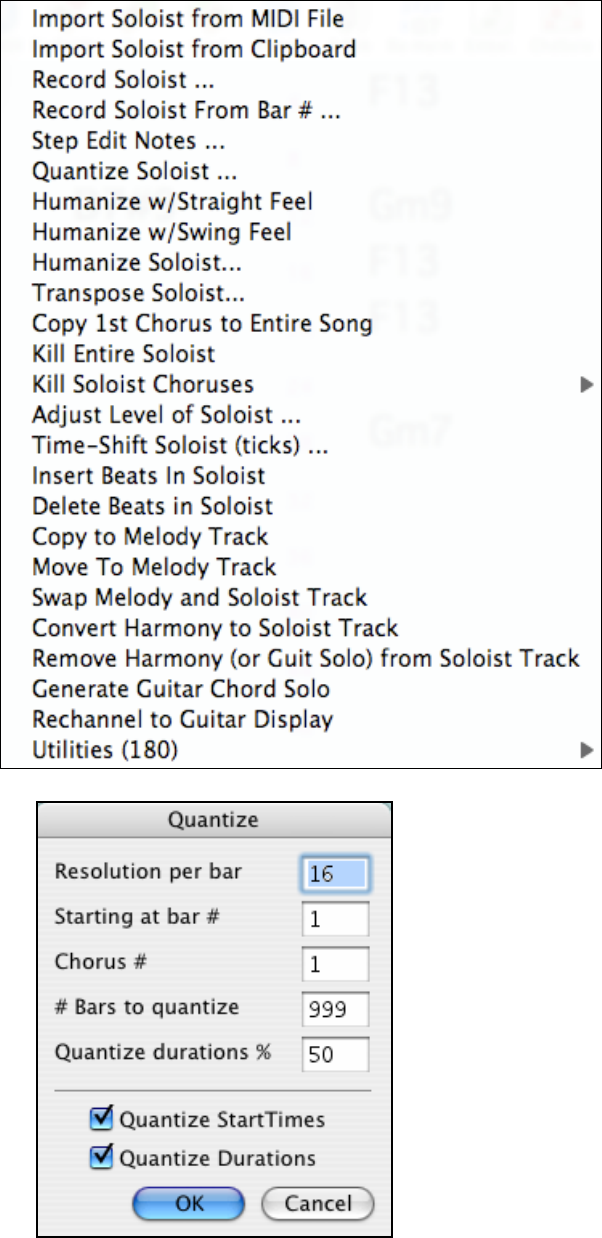The image size is (602, 1238).
Task: Choose Import Soloist from MIDI File
Action: [188, 20]
